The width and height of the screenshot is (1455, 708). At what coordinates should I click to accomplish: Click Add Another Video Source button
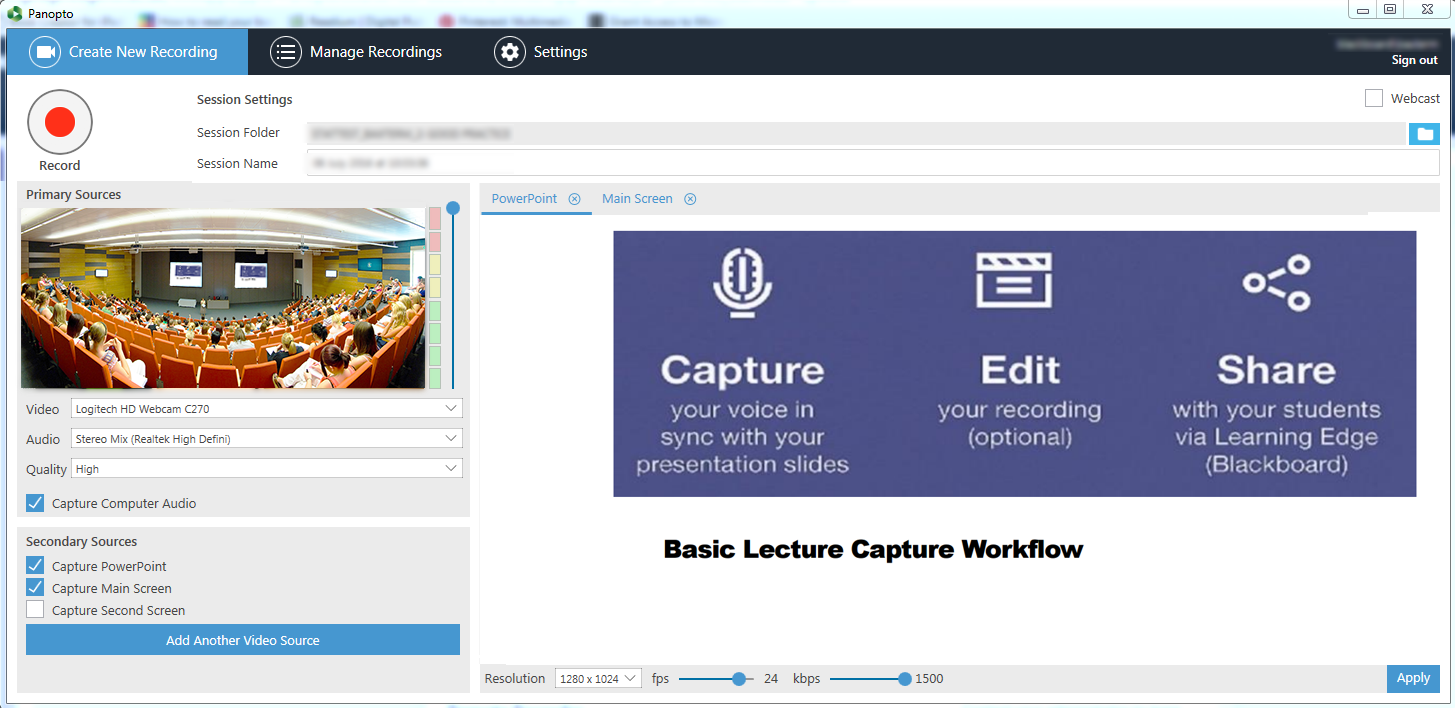point(243,640)
